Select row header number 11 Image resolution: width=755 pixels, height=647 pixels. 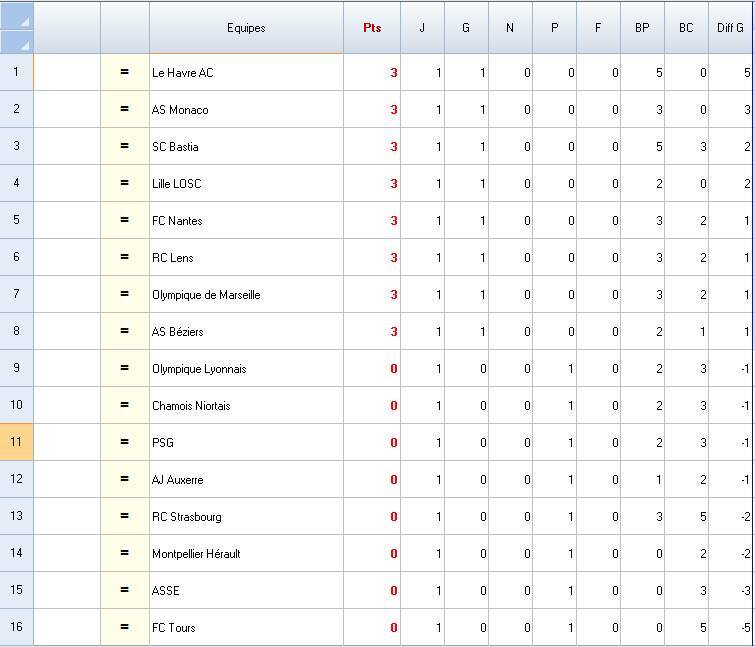click(17, 442)
